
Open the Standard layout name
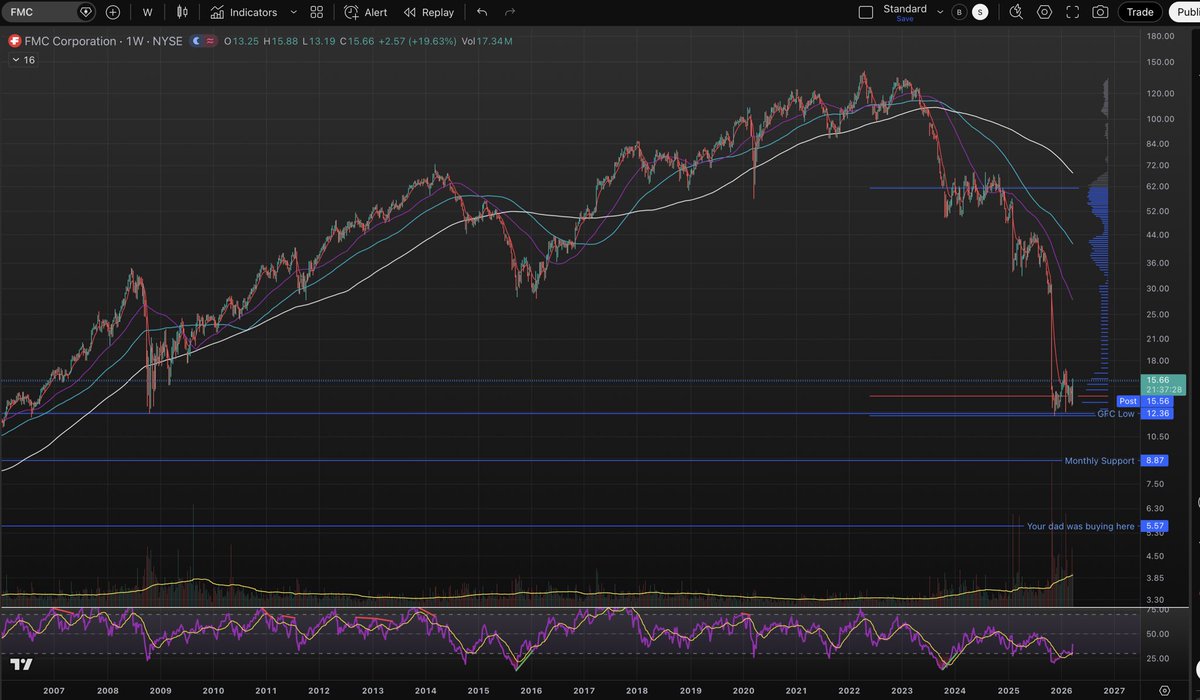point(905,8)
